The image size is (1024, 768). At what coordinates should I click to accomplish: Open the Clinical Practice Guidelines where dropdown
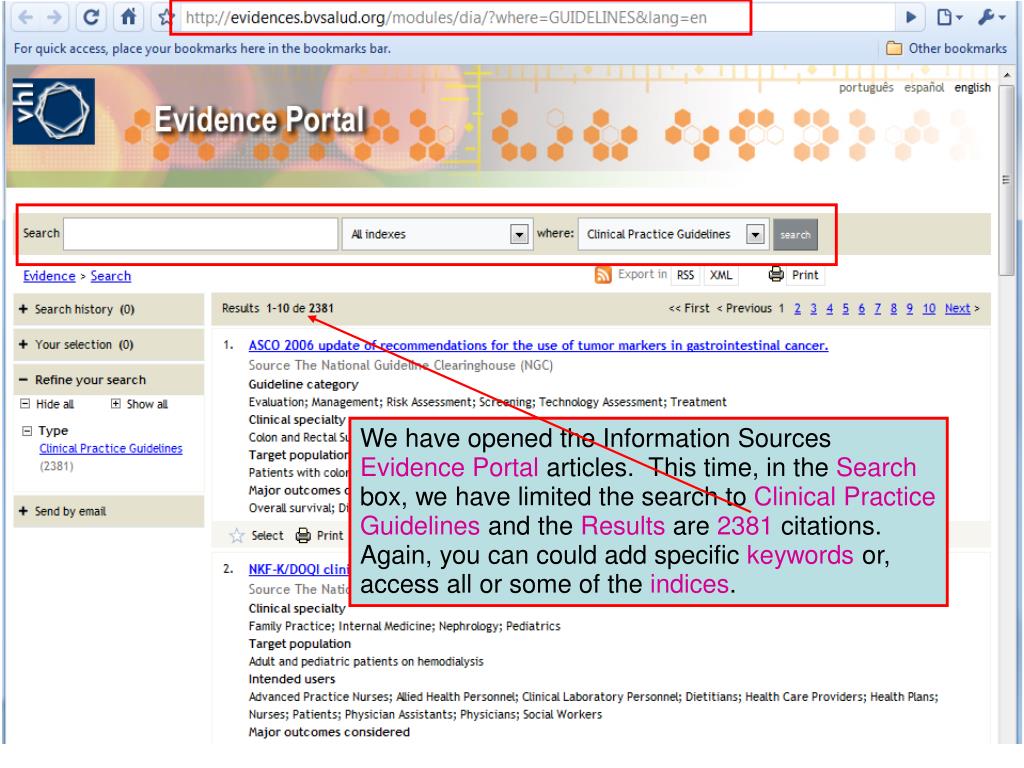673,234
